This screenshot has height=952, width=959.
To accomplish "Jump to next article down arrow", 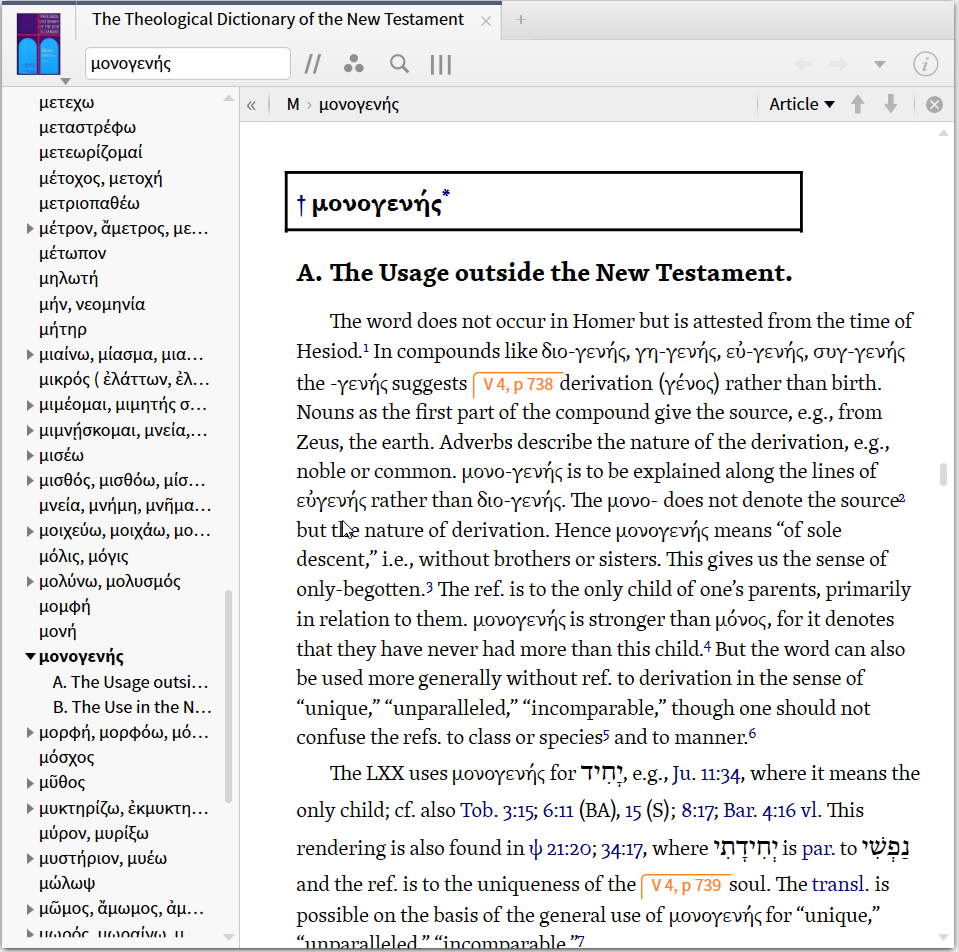I will [890, 105].
